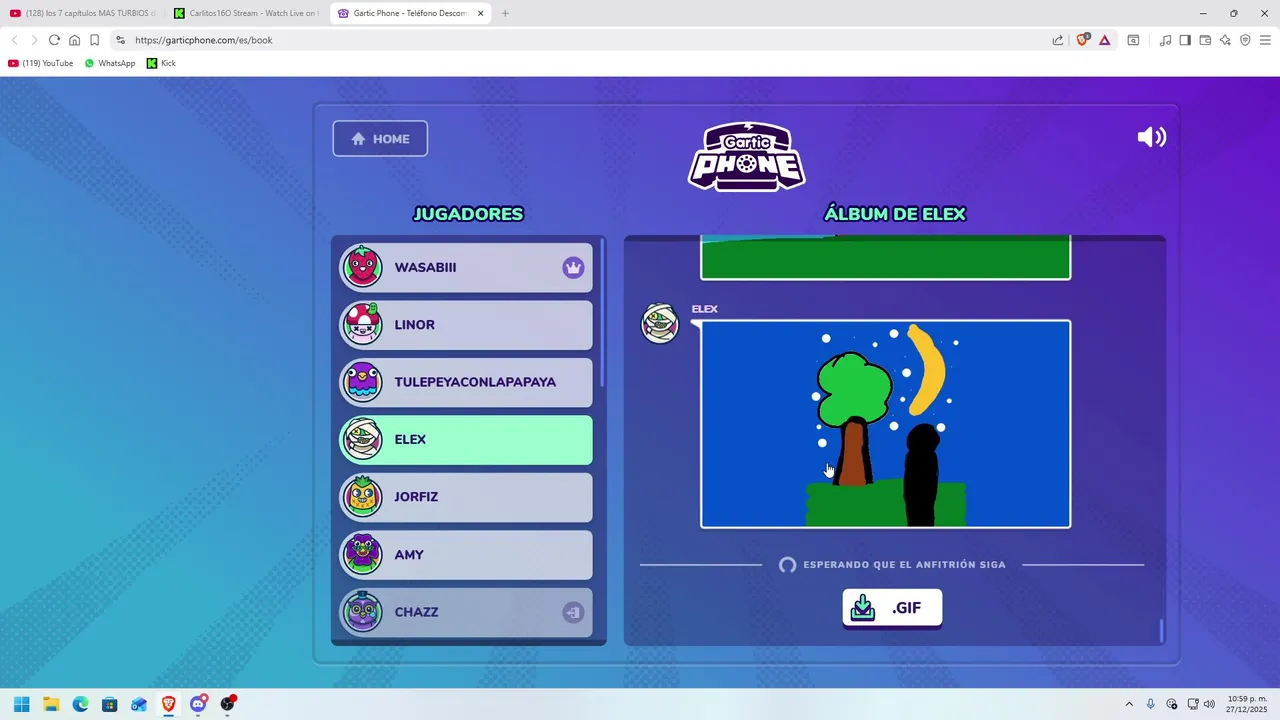This screenshot has width=1280, height=720.
Task: Click WASABIII's strawberry avatar
Action: (x=362, y=267)
